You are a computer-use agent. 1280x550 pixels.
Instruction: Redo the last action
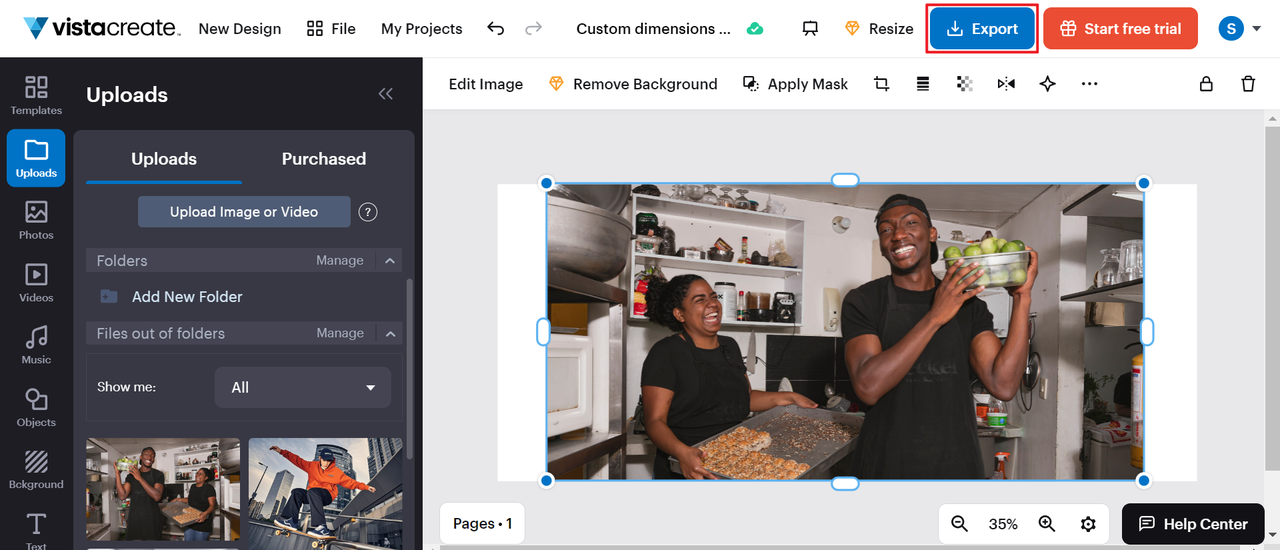[x=534, y=28]
